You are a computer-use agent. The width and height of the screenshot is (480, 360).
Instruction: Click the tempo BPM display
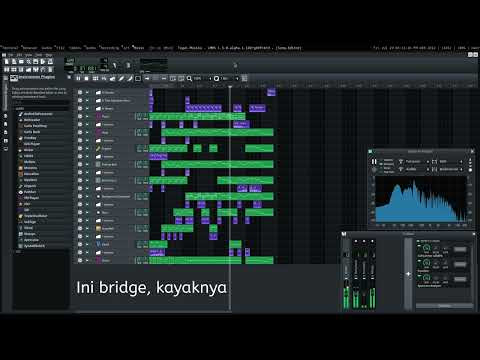pos(70,62)
